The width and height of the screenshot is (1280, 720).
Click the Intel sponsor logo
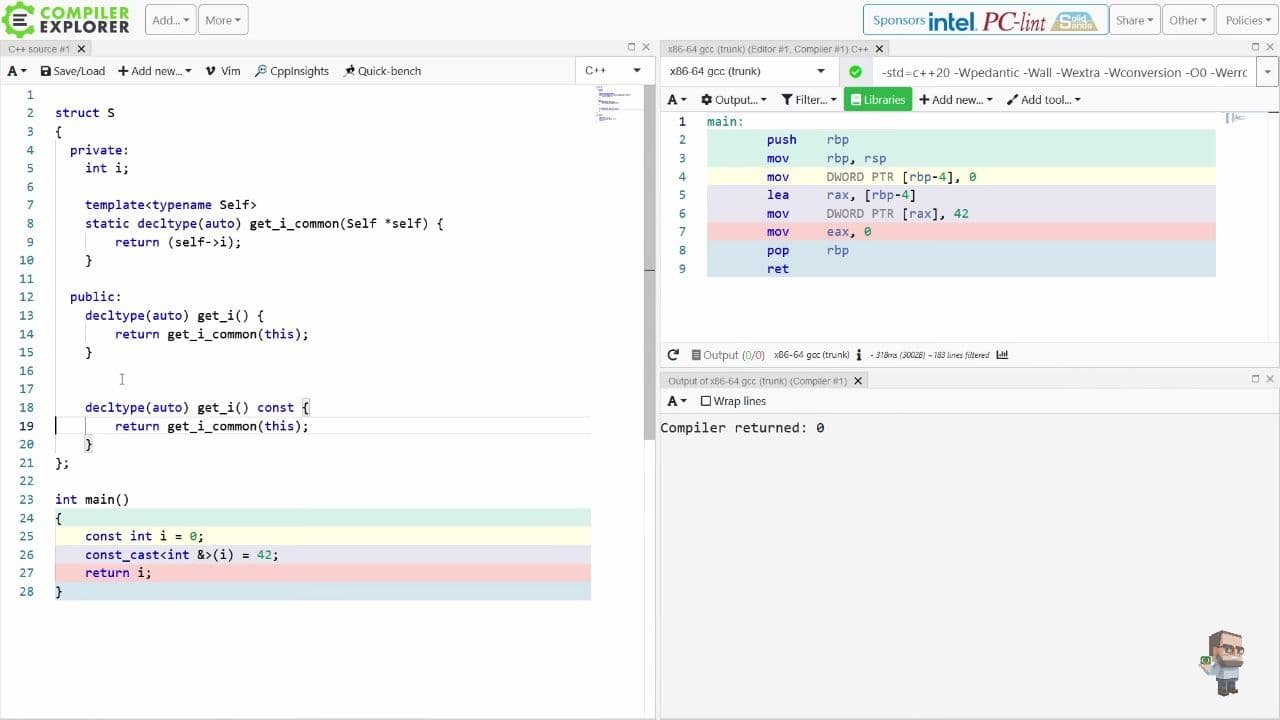click(x=952, y=21)
